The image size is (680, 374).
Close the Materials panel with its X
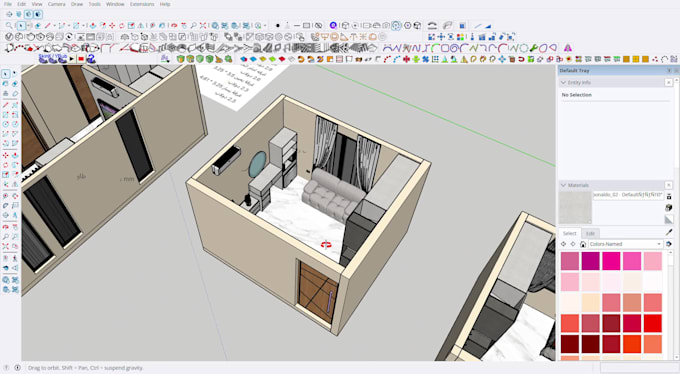(669, 185)
